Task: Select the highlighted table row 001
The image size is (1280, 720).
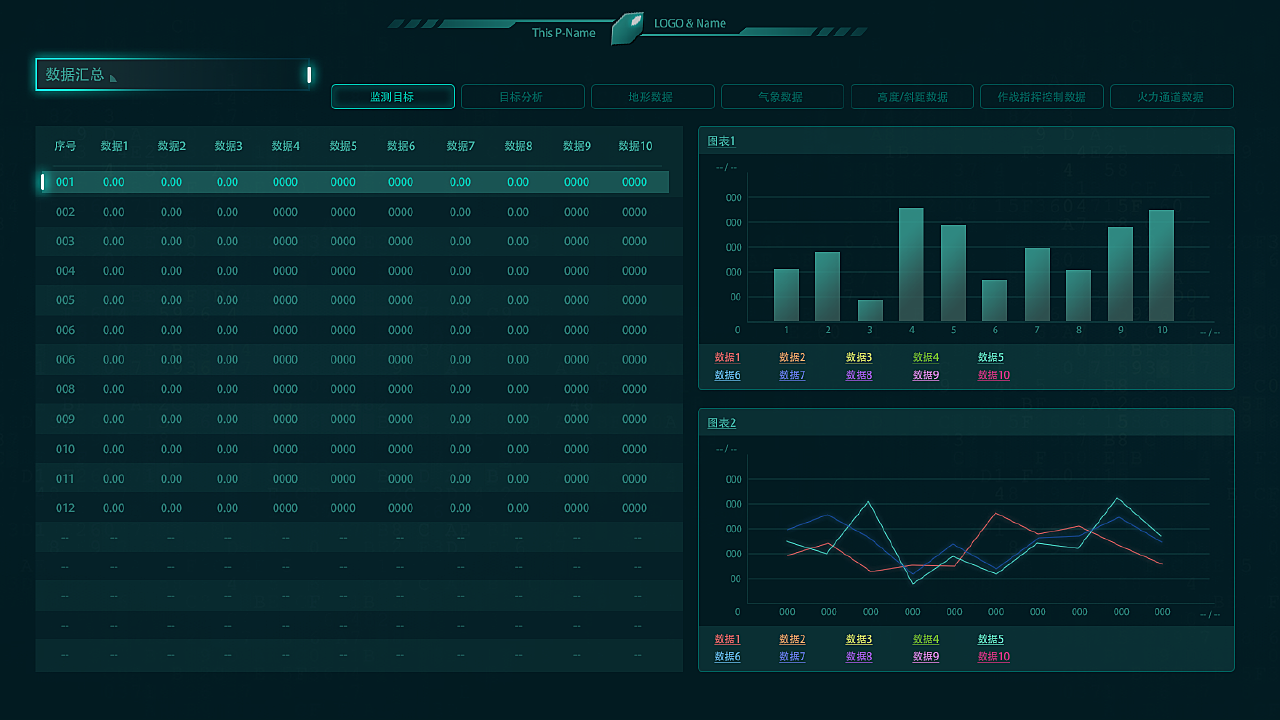Action: pos(354,182)
